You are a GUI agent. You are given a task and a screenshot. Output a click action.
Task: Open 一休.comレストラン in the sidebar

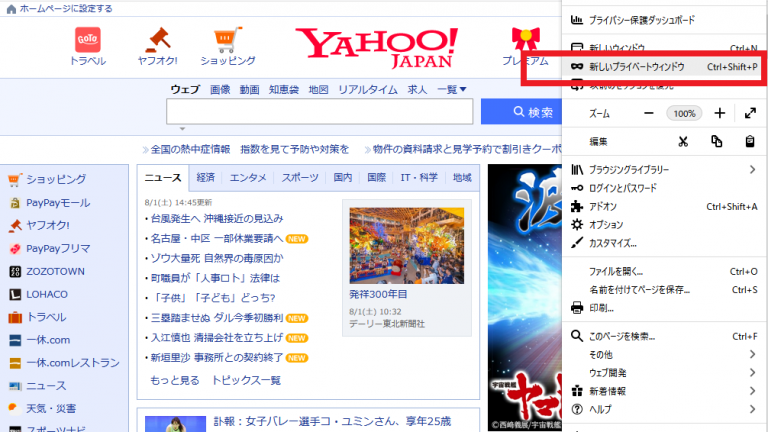(x=73, y=363)
